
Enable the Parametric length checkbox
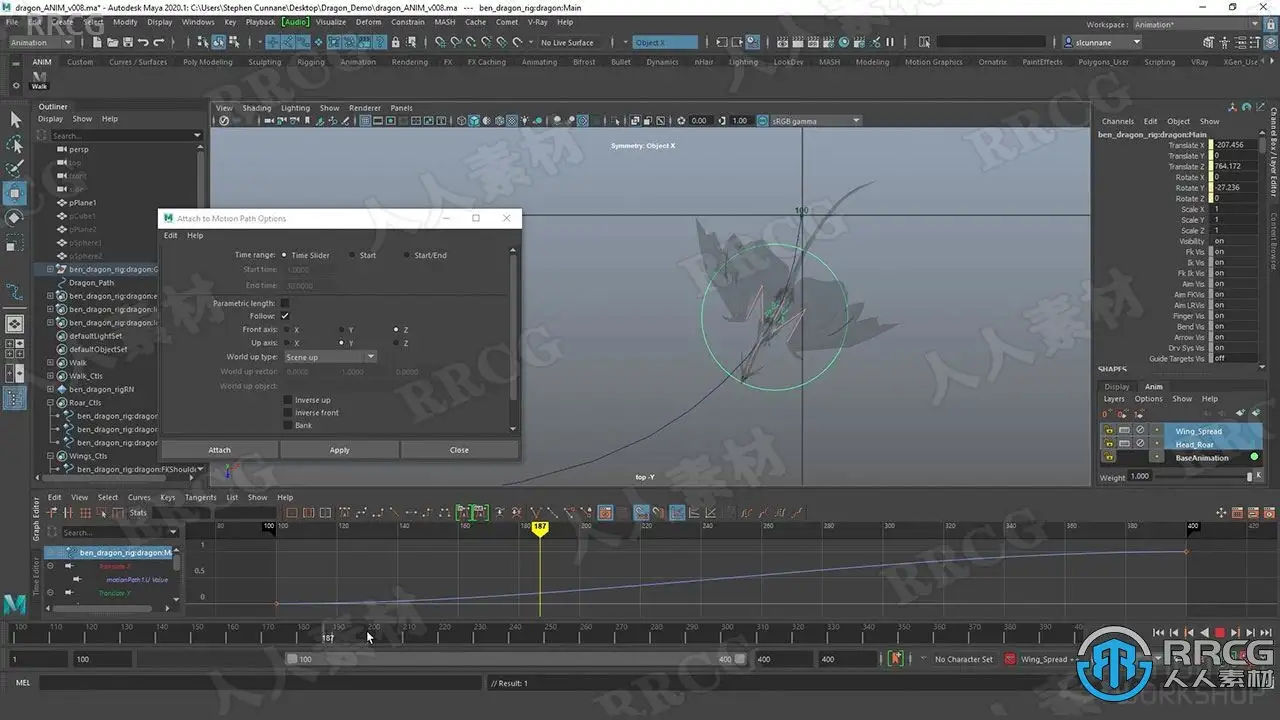click(x=285, y=303)
